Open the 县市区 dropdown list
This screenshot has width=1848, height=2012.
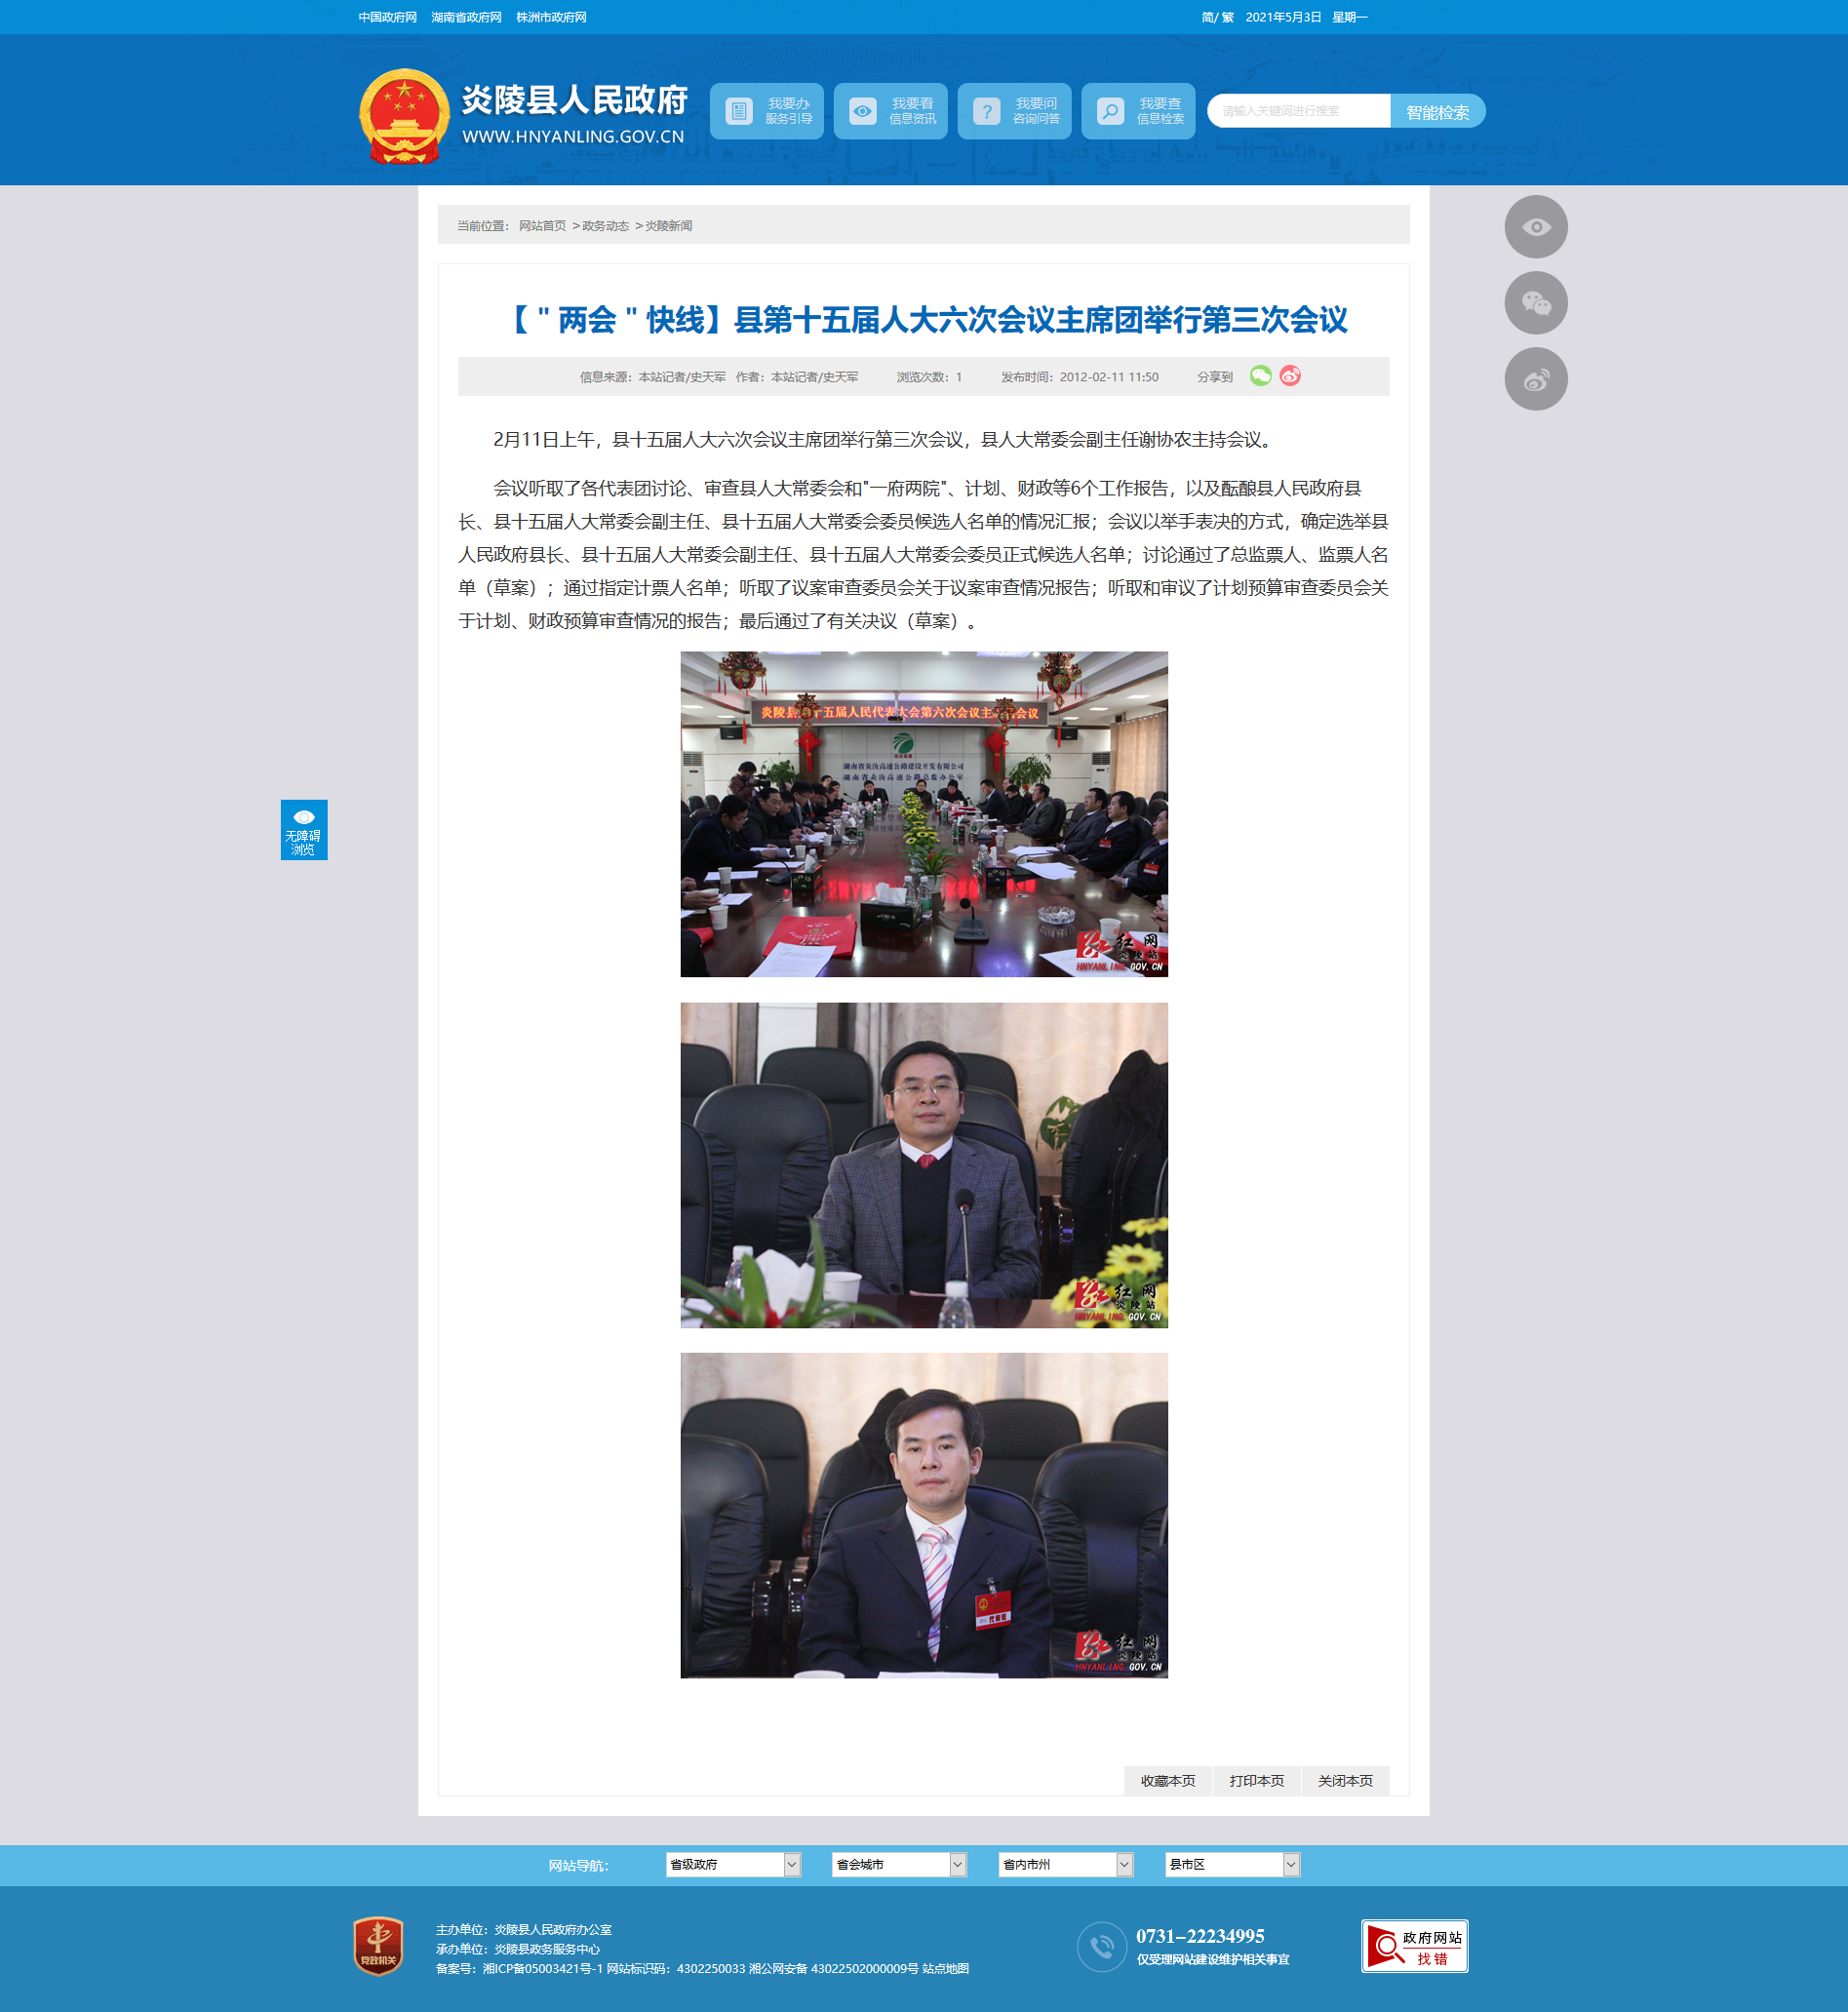pos(1232,1864)
